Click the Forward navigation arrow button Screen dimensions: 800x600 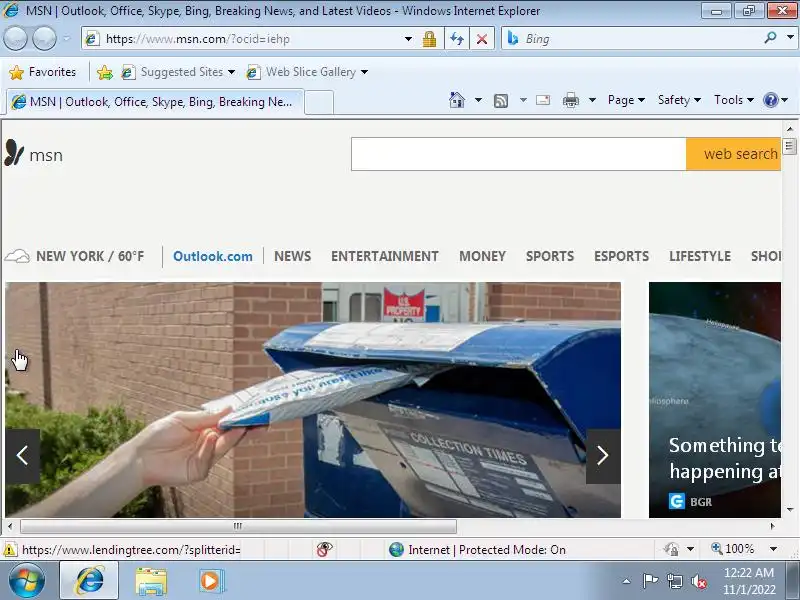44,39
